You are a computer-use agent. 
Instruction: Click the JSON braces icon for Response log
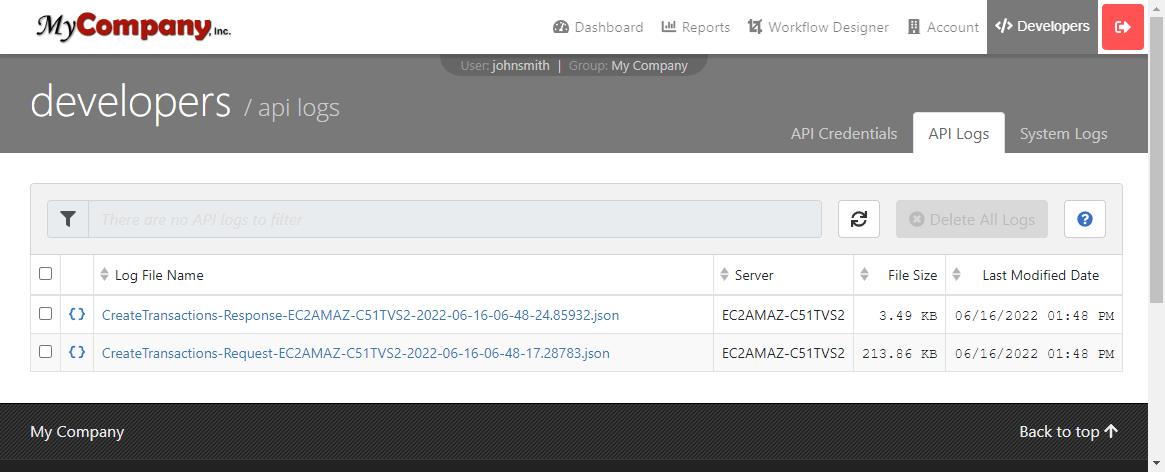(x=77, y=314)
